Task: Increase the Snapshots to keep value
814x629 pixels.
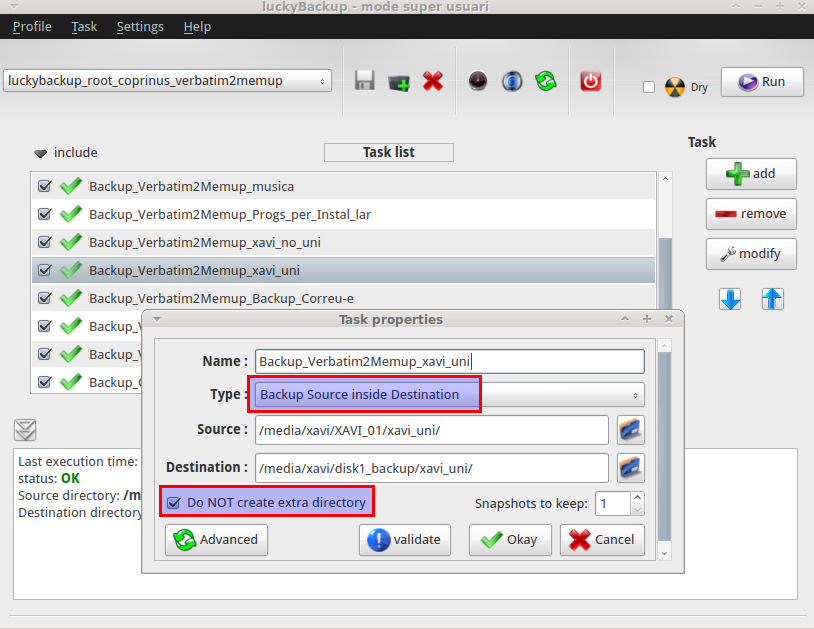Action: tap(638, 497)
